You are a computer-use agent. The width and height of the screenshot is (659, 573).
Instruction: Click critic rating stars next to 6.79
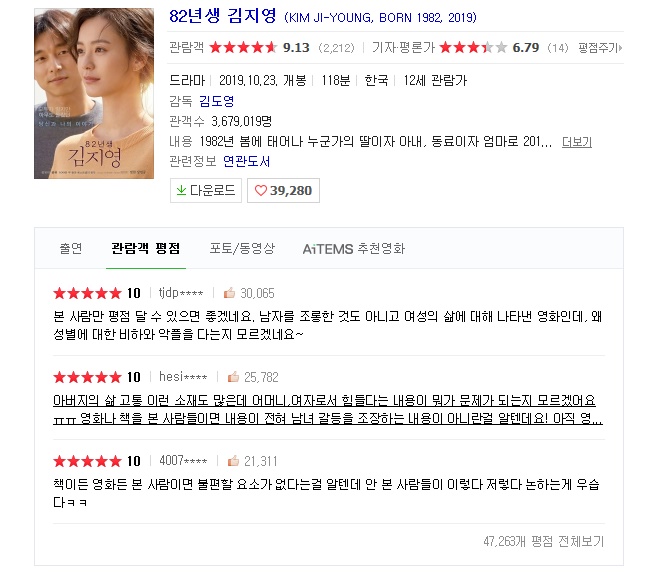473,48
